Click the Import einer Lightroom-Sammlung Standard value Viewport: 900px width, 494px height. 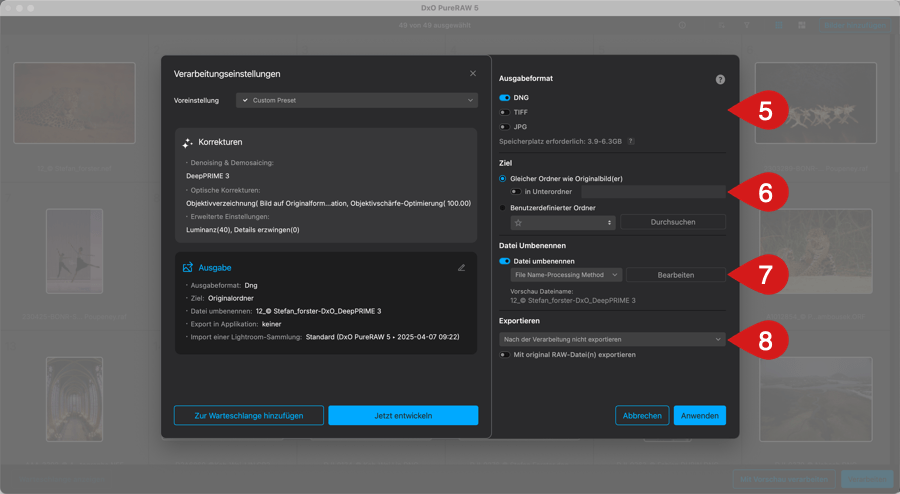(382, 337)
